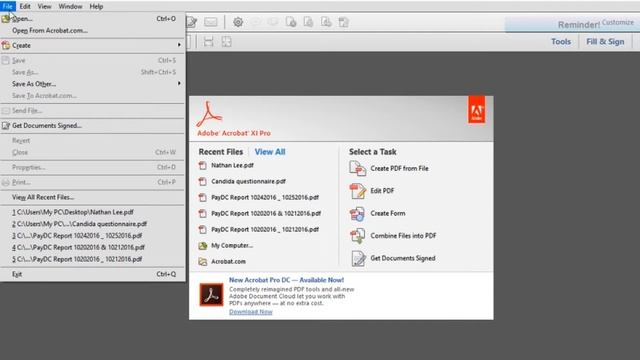
Task: Click the sign/edit pen icon in toolbar
Action: click(191, 22)
